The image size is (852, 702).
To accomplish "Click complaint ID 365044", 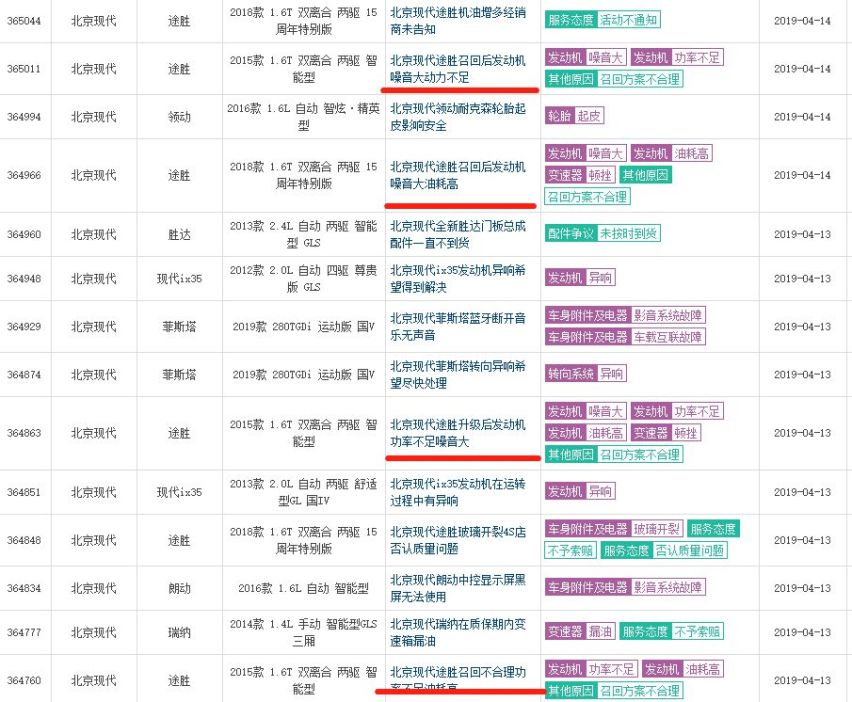I will (24, 21).
